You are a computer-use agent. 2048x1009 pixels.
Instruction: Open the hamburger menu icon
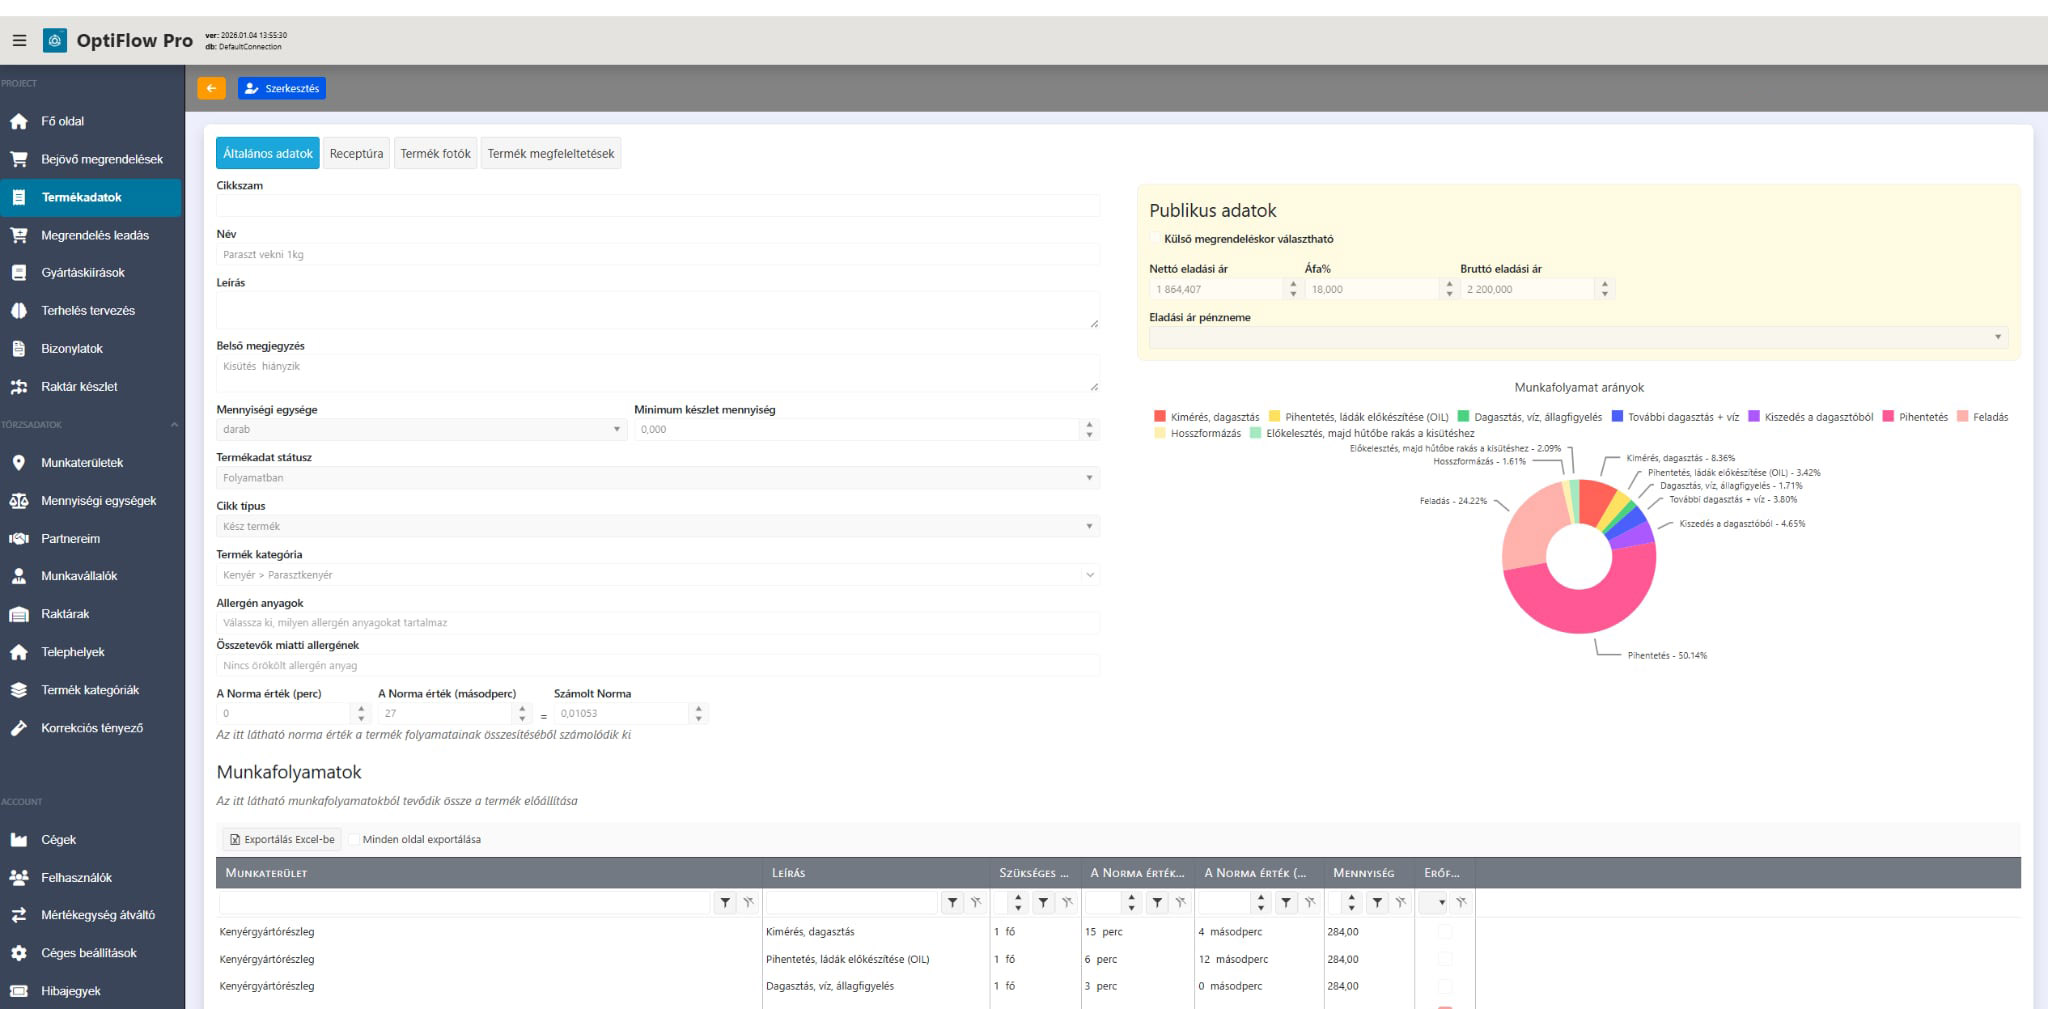click(x=19, y=41)
